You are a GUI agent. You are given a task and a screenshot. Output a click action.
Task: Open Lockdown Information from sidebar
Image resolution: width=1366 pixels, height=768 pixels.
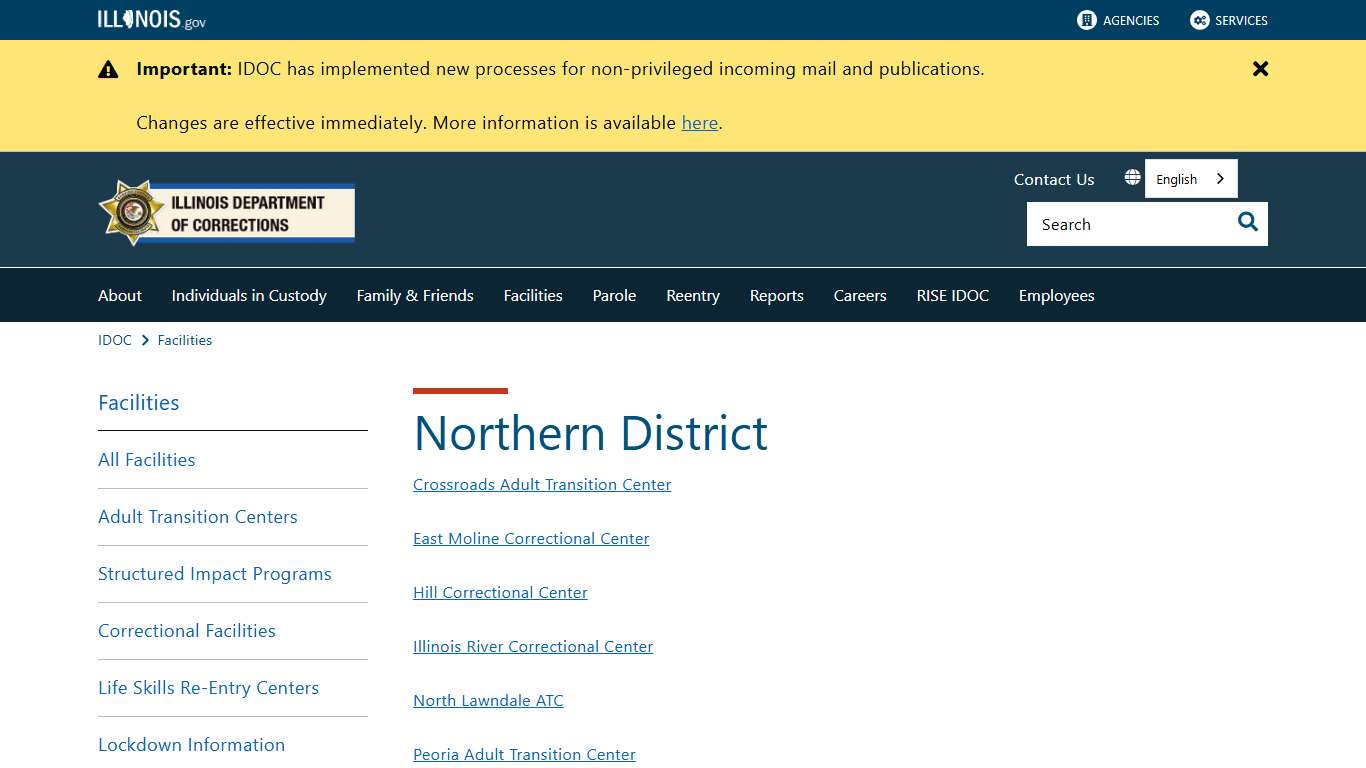coord(191,744)
